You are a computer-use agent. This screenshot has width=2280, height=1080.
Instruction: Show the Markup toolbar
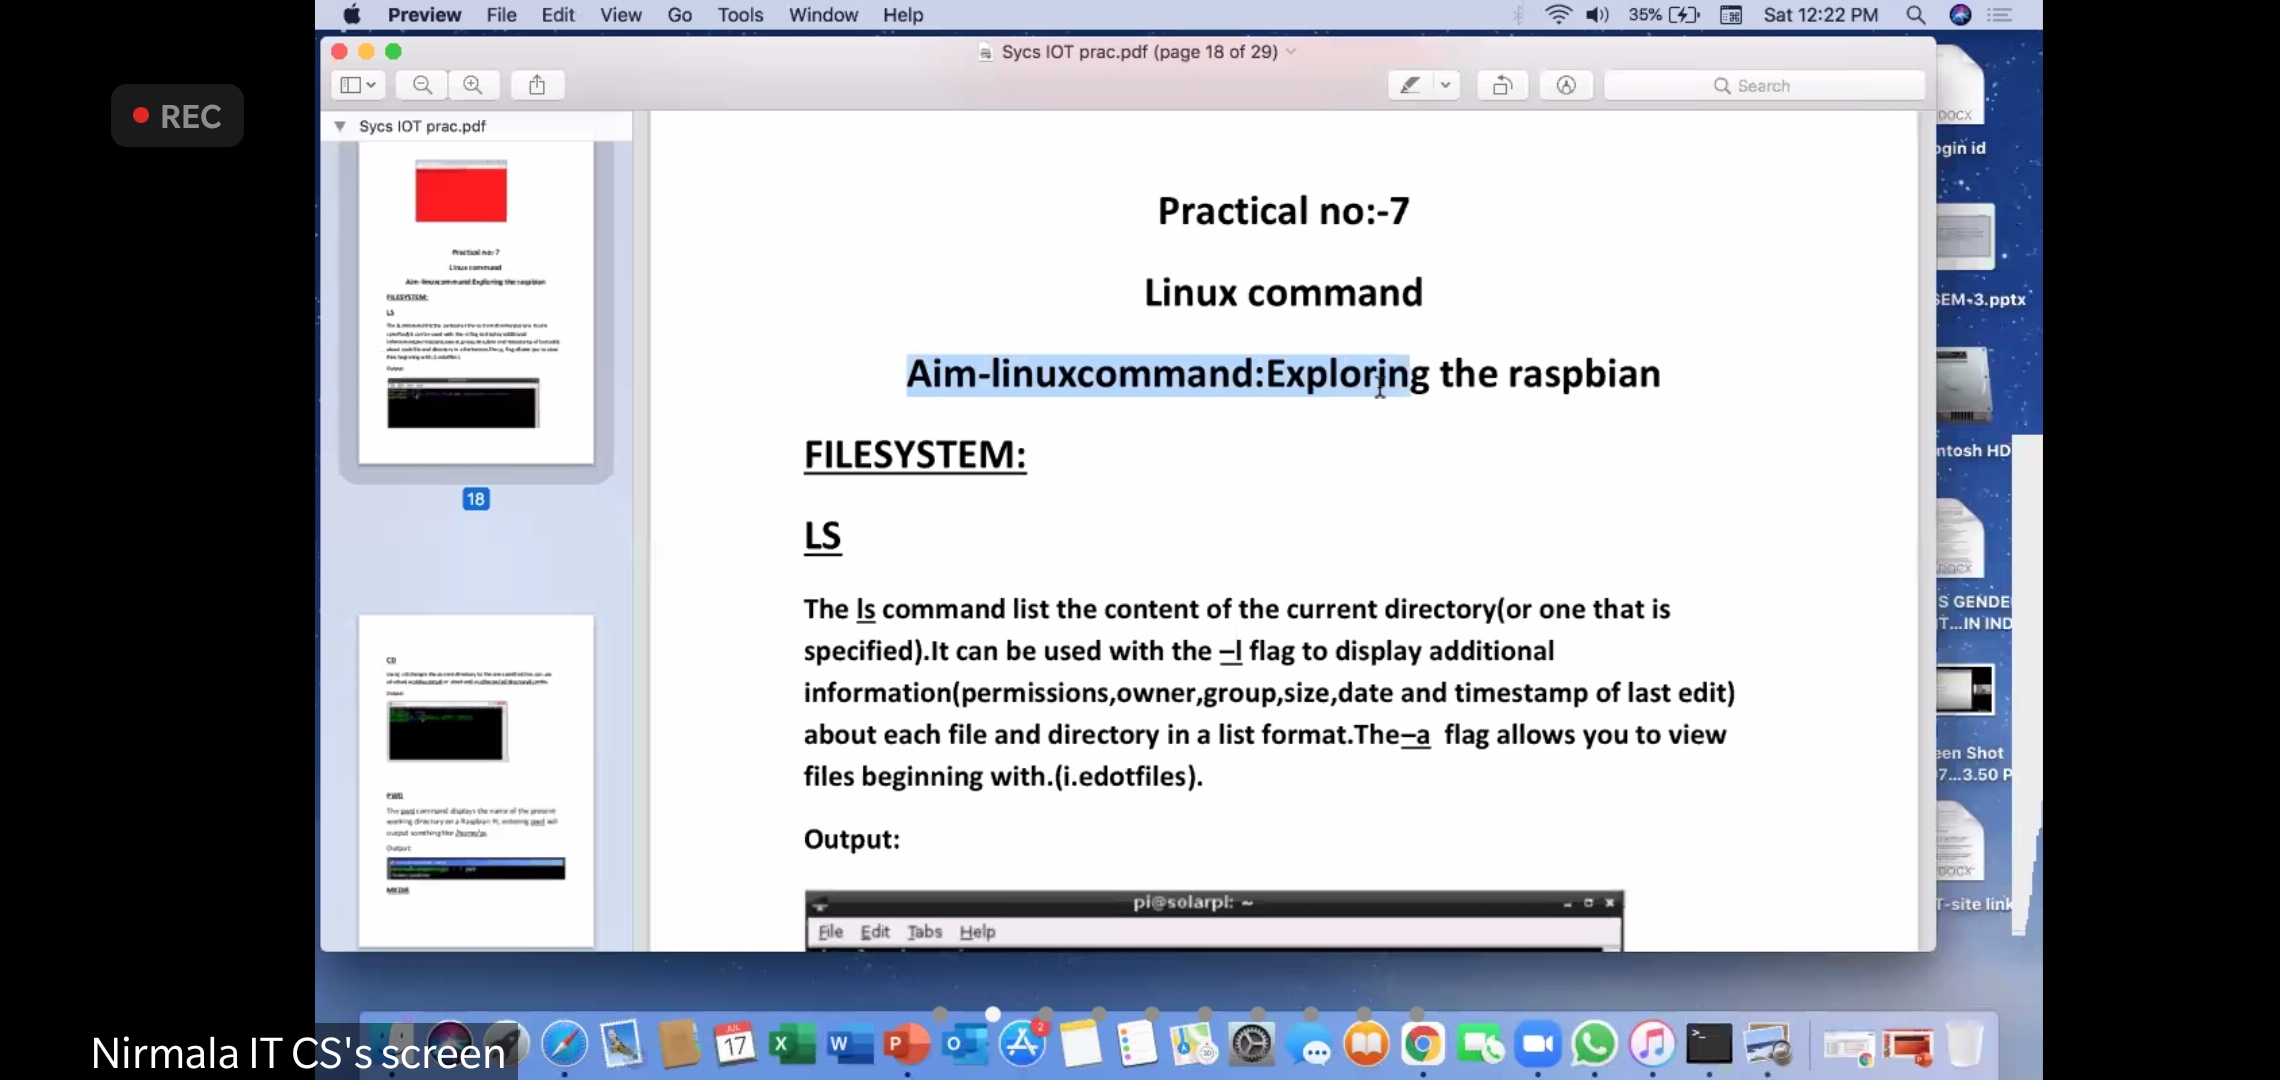pos(1566,85)
